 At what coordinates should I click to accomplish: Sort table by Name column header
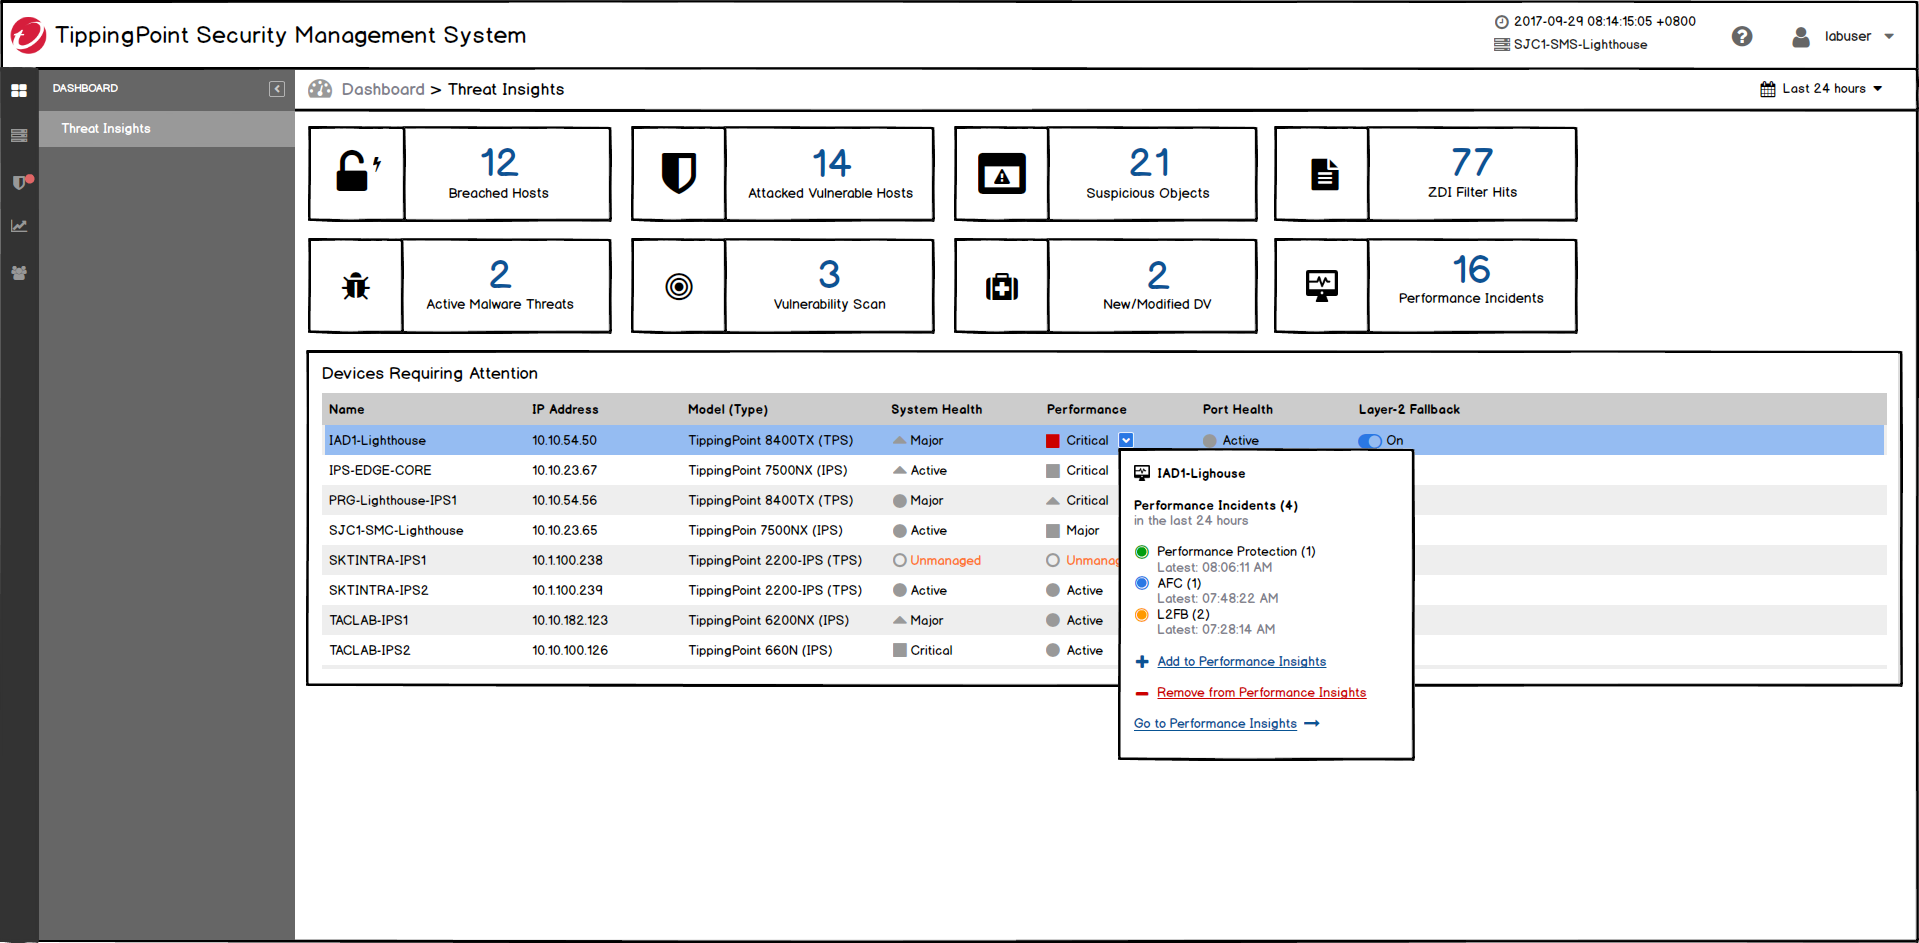tap(347, 410)
